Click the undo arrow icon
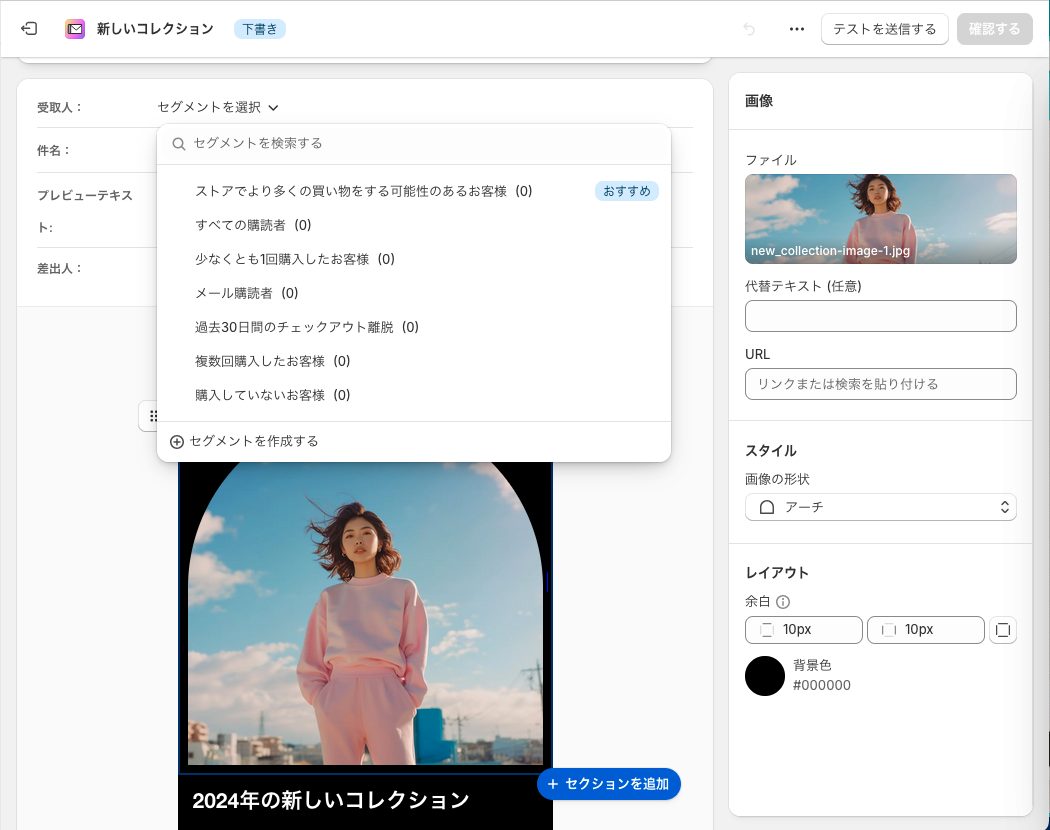The width and height of the screenshot is (1050, 830). click(749, 29)
